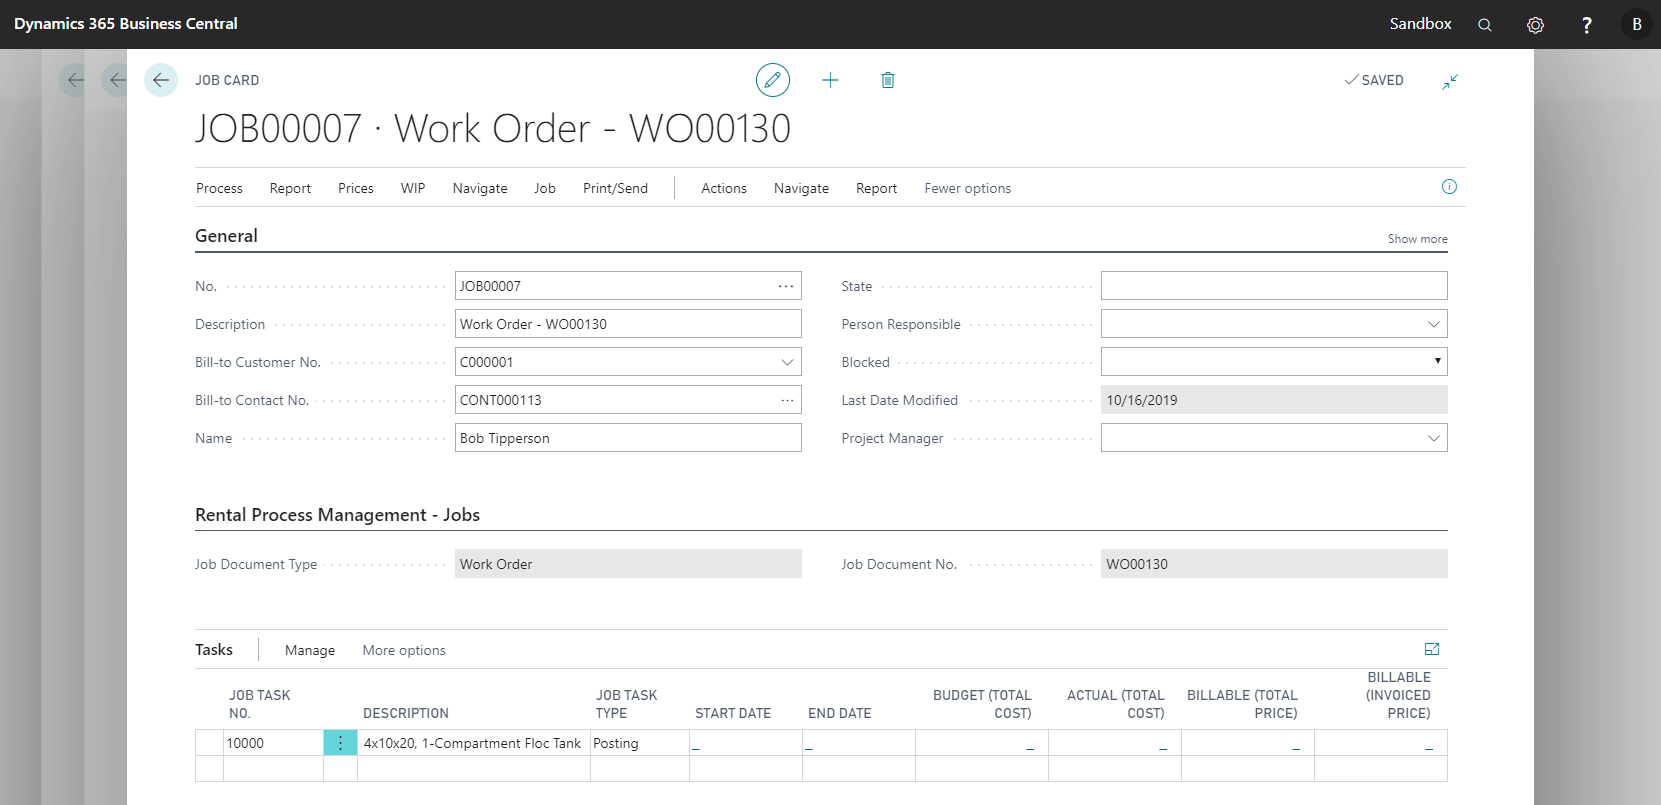This screenshot has height=805, width=1661.
Task: Click Dynamics 365 Business Central title
Action: pos(126,24)
